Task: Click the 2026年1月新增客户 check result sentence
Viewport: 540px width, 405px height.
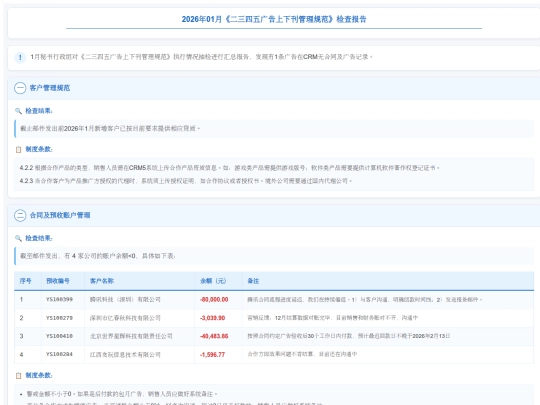Action: click(x=110, y=128)
